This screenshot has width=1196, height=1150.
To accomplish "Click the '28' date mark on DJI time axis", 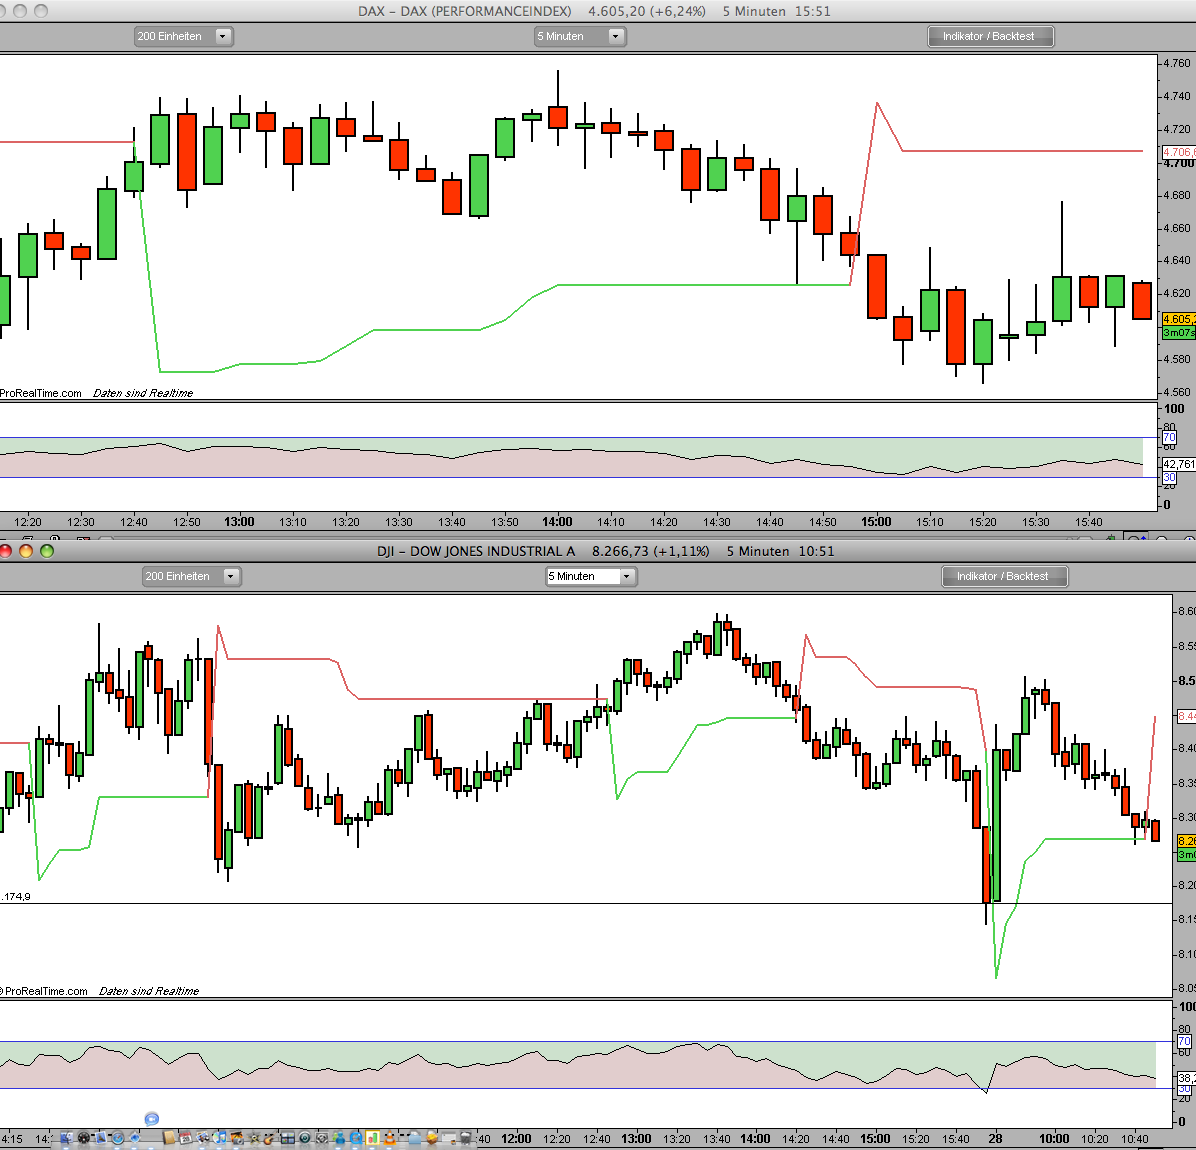I will pos(995,1139).
